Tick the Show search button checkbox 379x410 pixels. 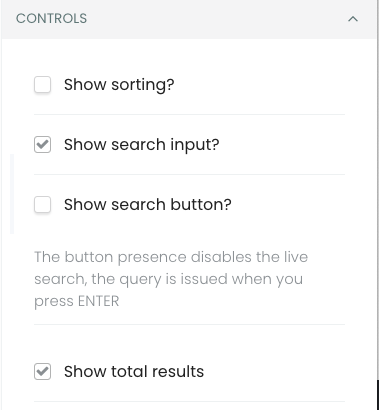(42, 205)
